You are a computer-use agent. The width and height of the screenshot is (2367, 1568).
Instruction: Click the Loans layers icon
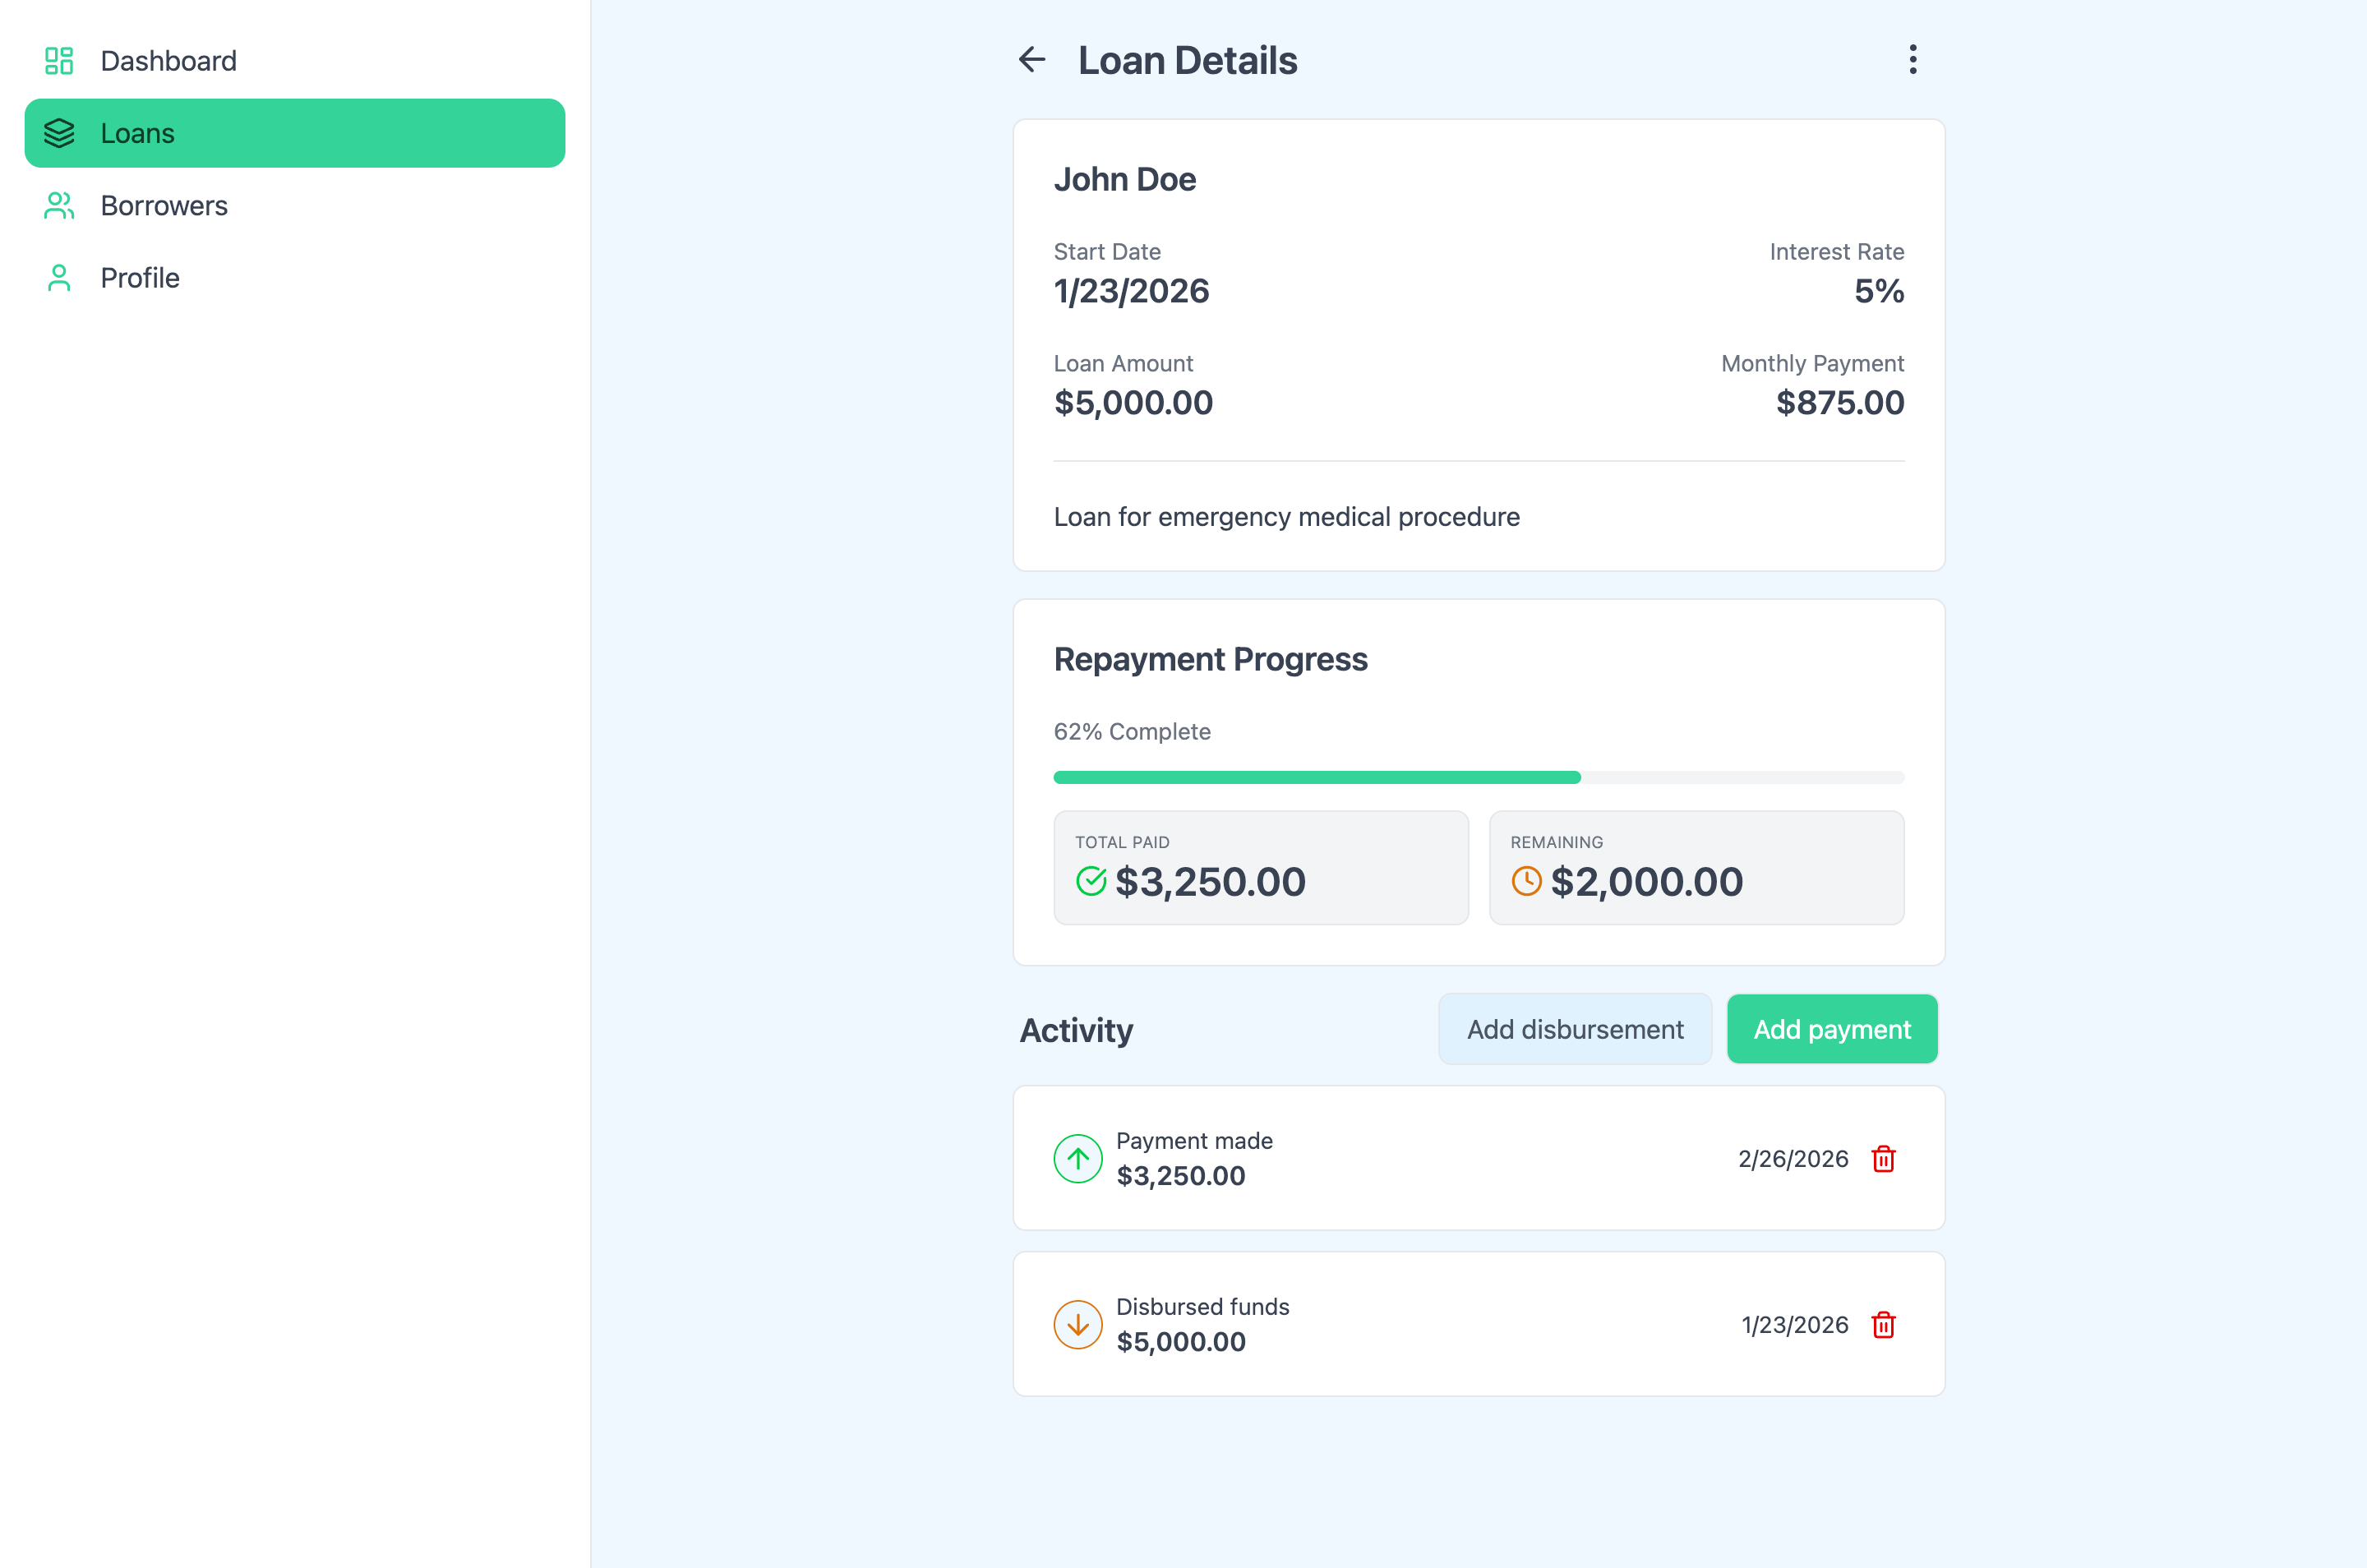(59, 132)
